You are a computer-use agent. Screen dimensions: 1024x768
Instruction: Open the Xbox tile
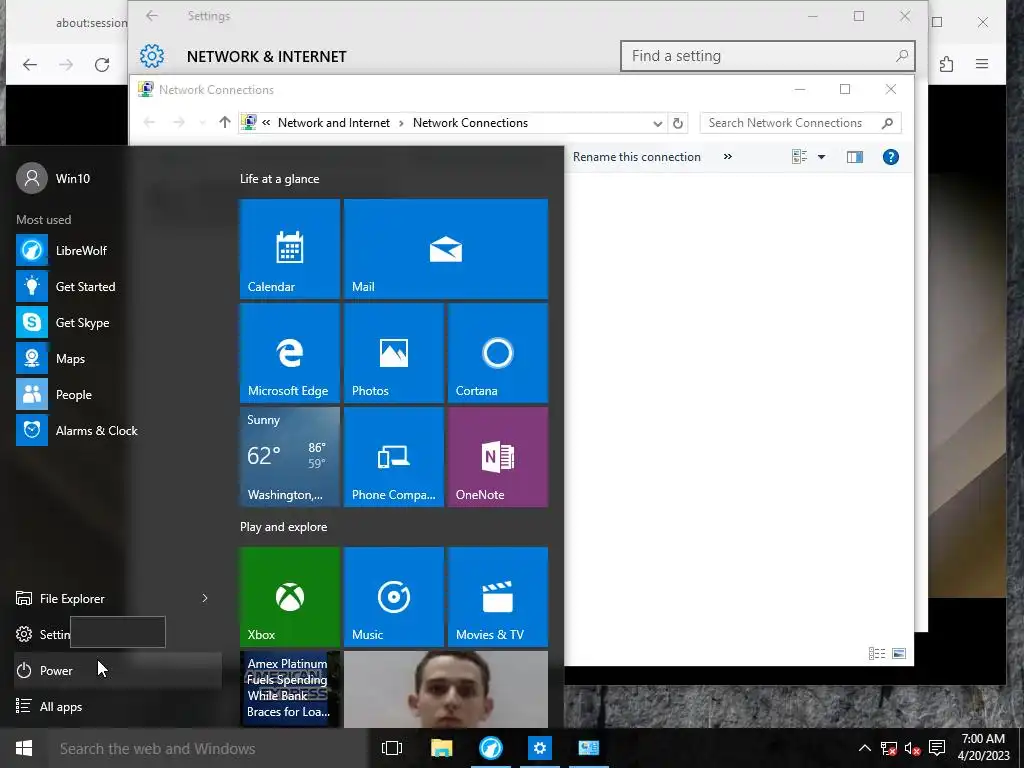tap(289, 596)
